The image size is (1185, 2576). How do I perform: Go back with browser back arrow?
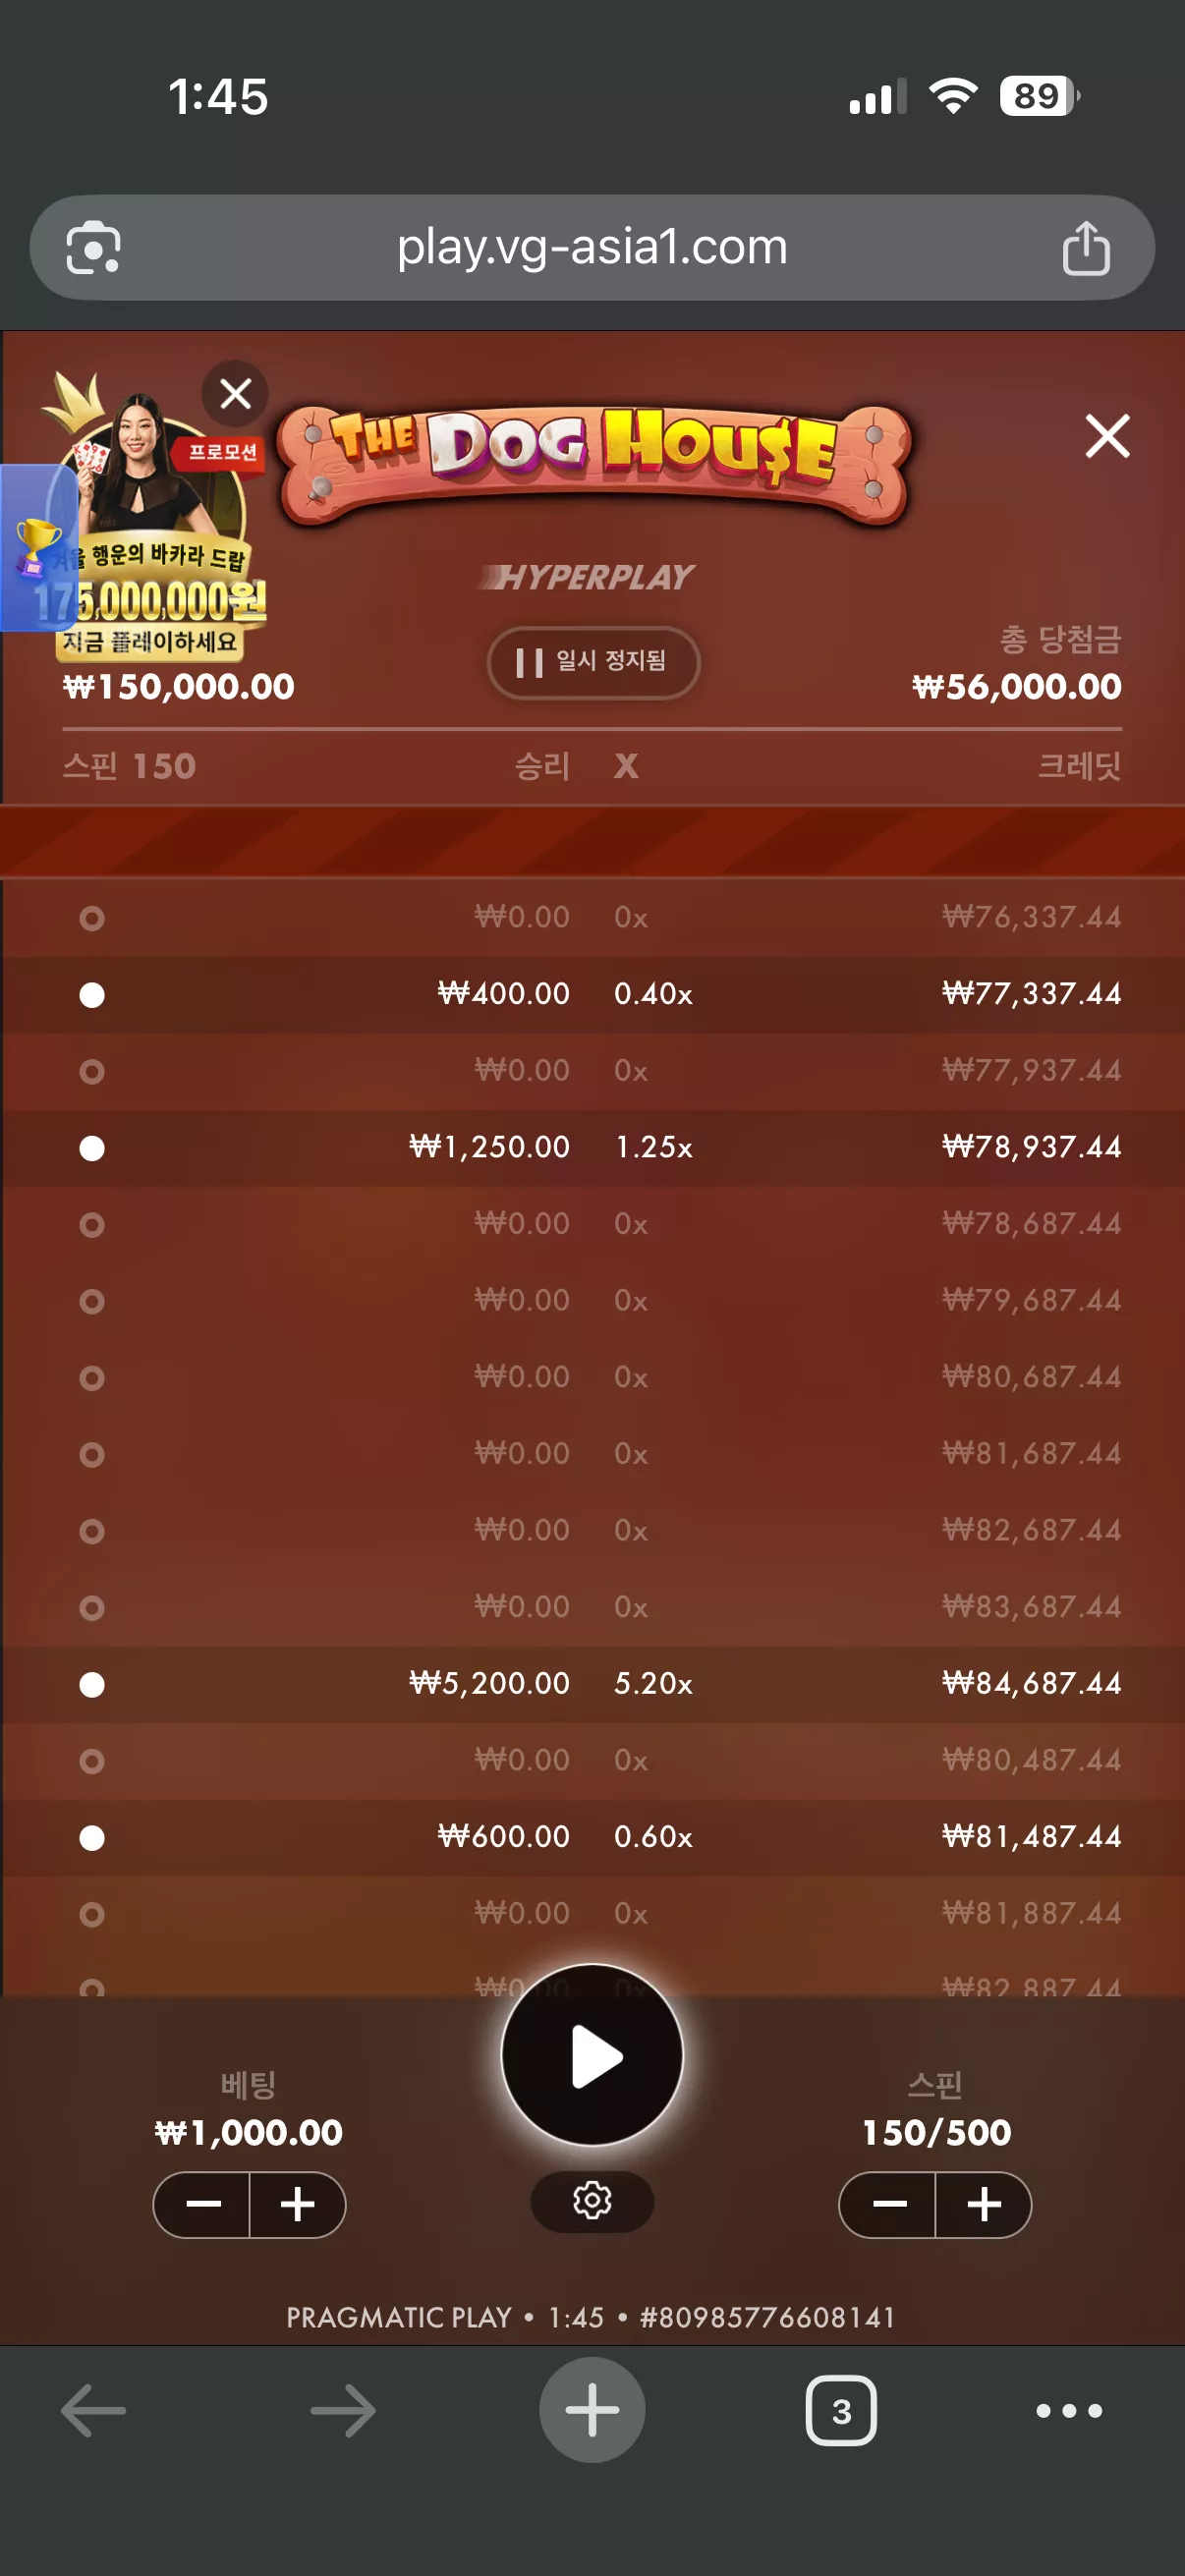(x=93, y=2410)
